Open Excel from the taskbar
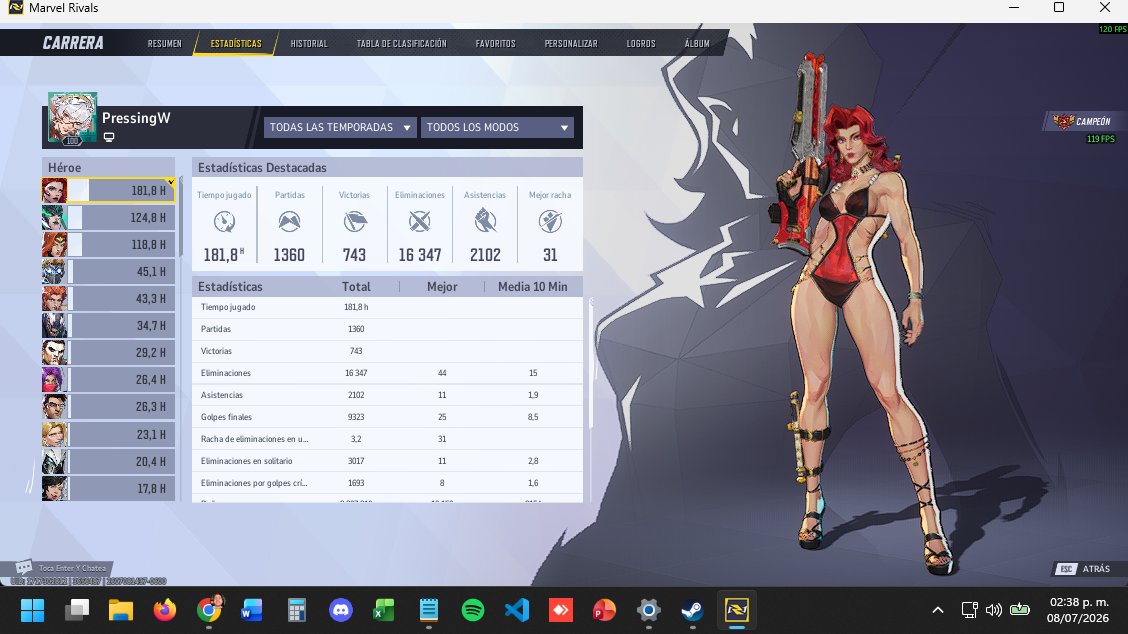The image size is (1128, 634). coord(384,610)
